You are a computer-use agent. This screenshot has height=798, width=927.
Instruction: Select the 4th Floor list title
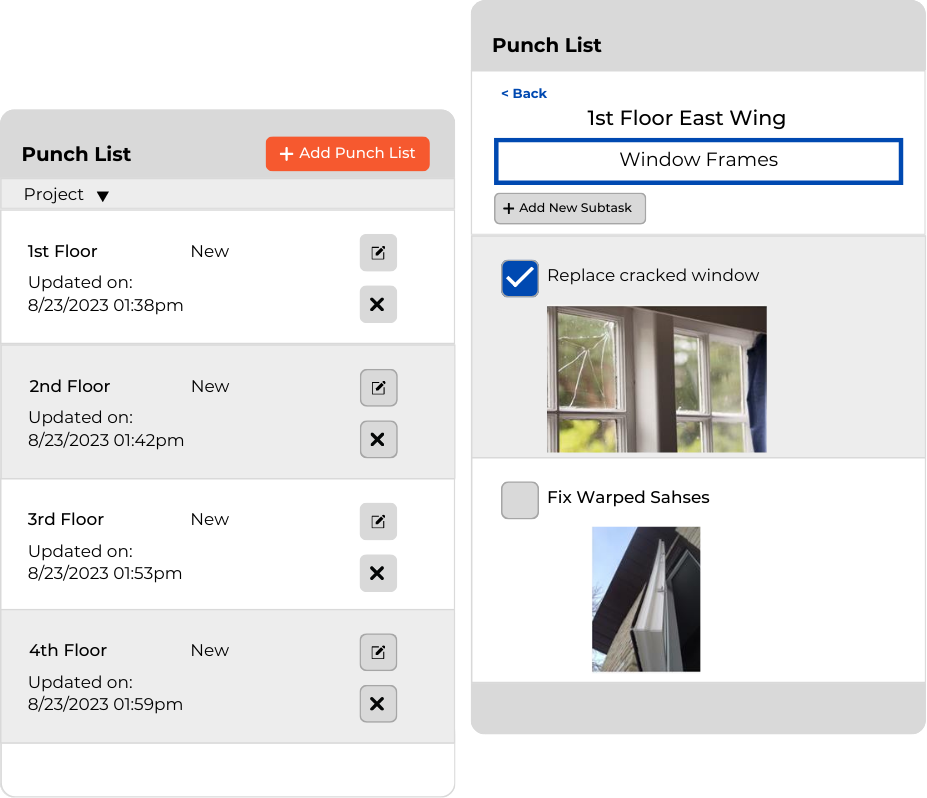[x=68, y=650]
